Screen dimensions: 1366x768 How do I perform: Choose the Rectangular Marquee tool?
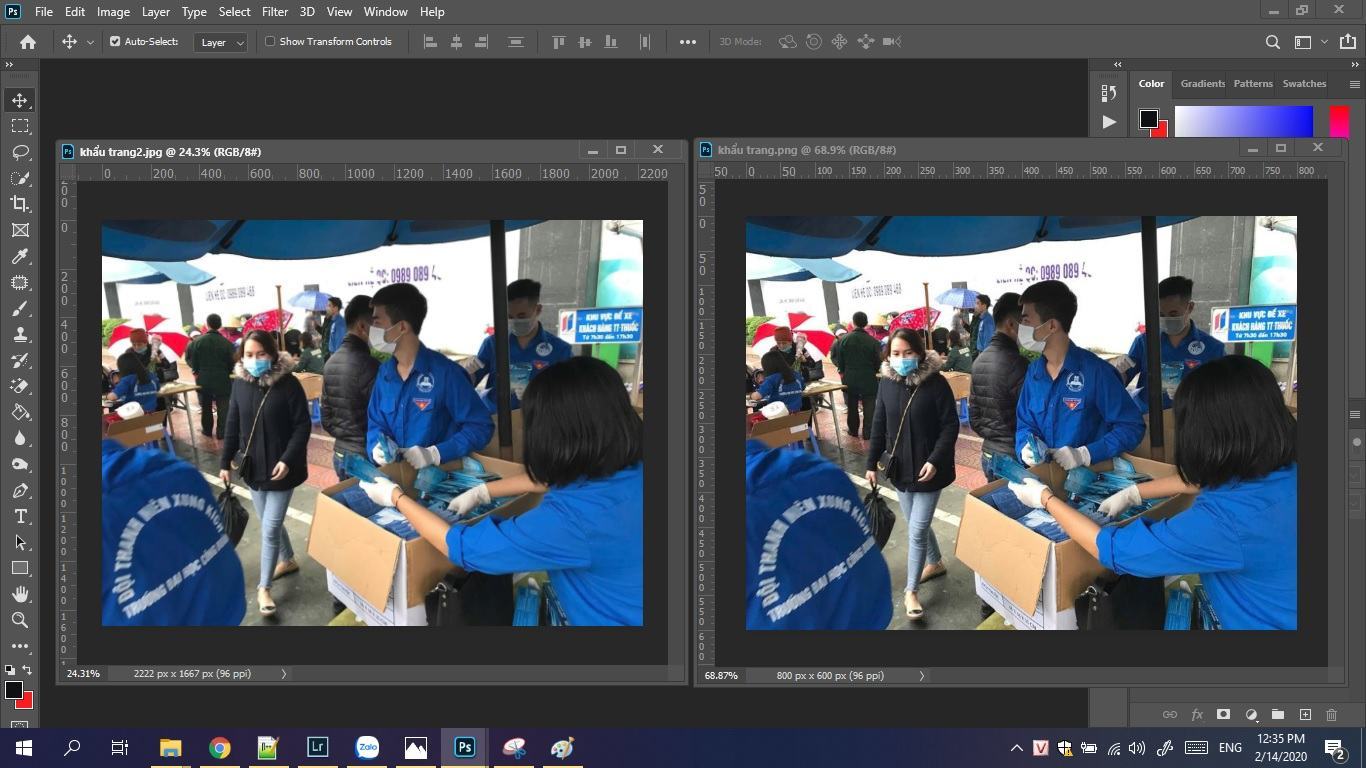[x=20, y=126]
